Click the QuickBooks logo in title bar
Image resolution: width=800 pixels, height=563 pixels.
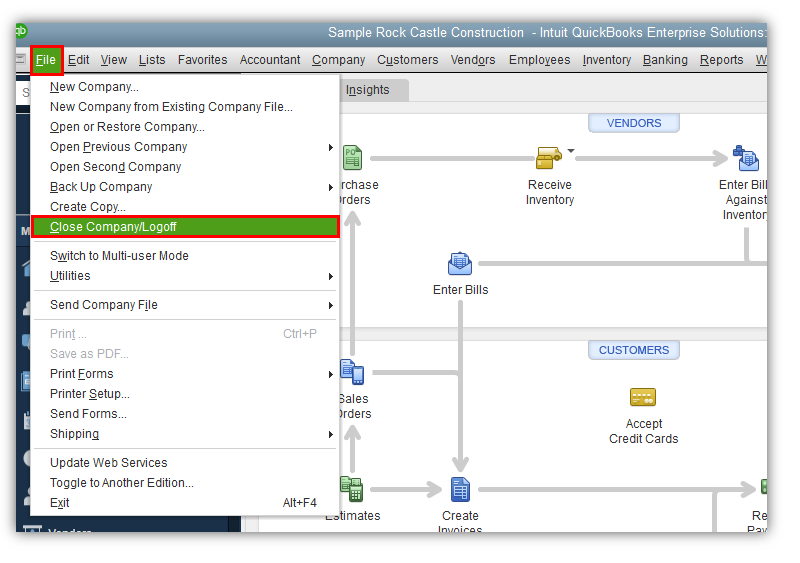[x=21, y=32]
